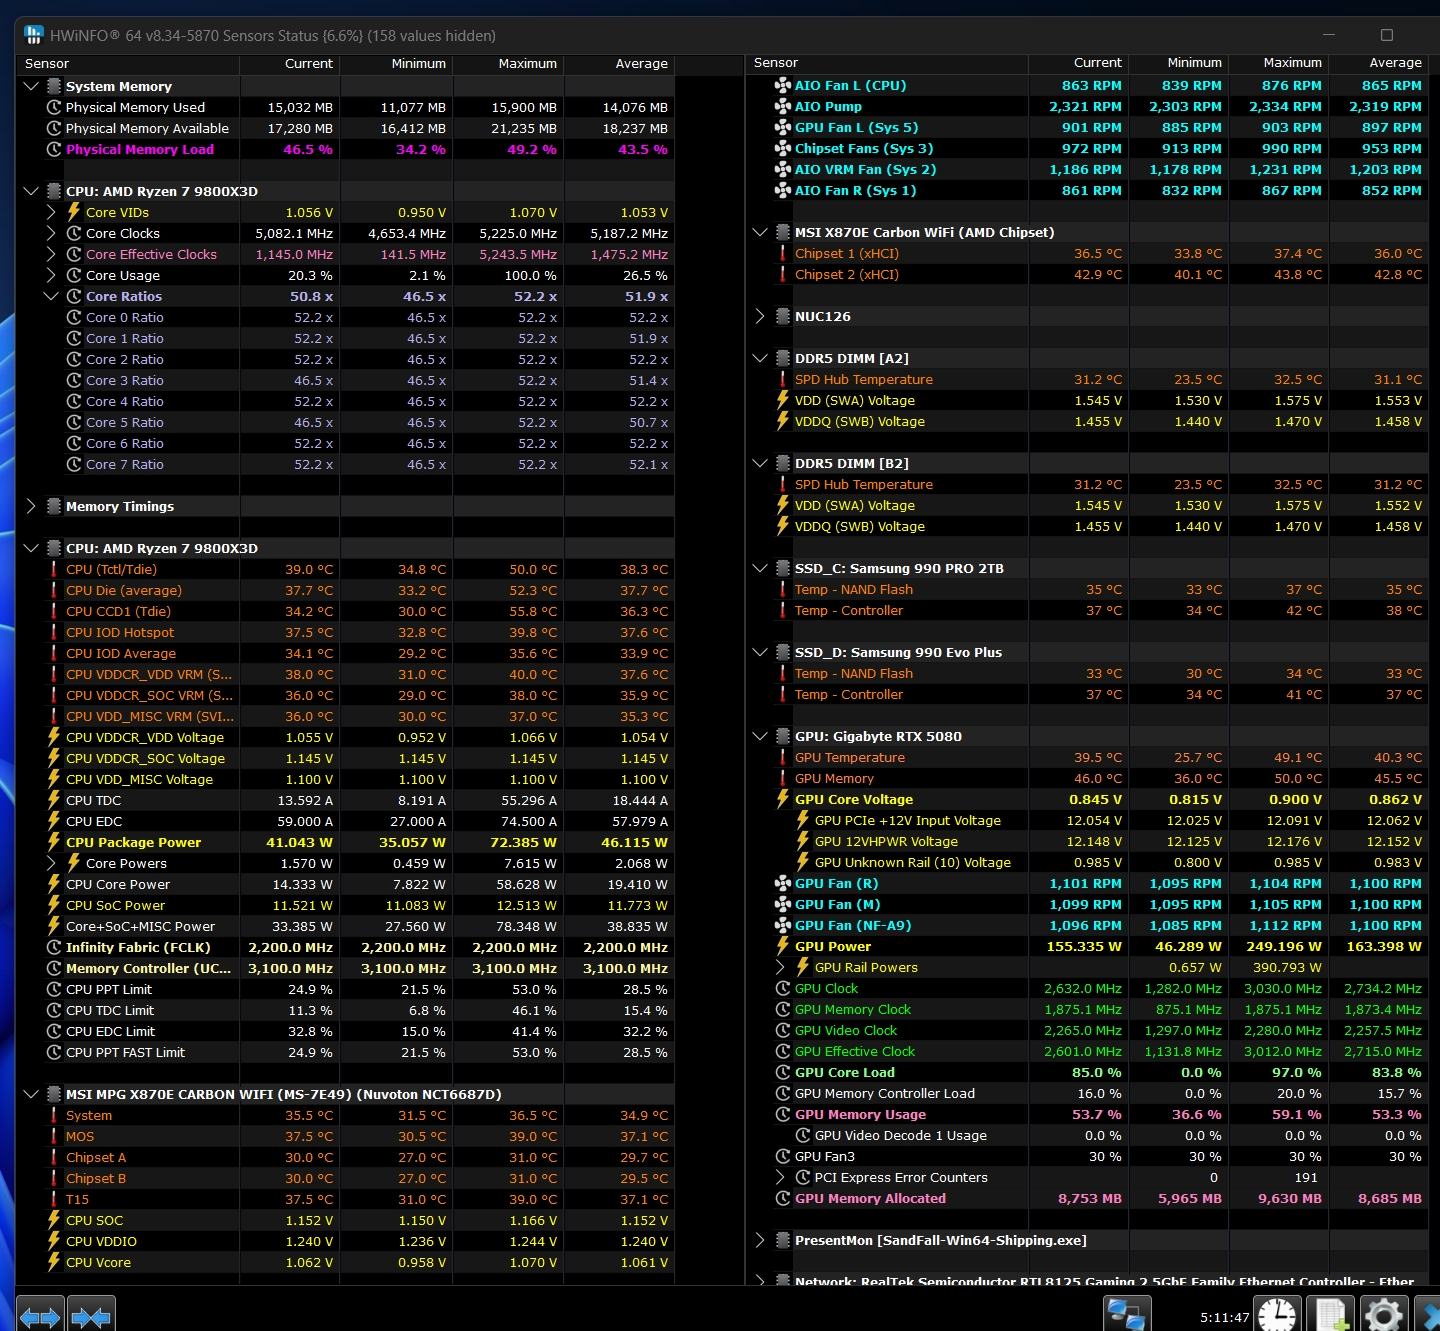Click the left panel Sensor column header

128,63
